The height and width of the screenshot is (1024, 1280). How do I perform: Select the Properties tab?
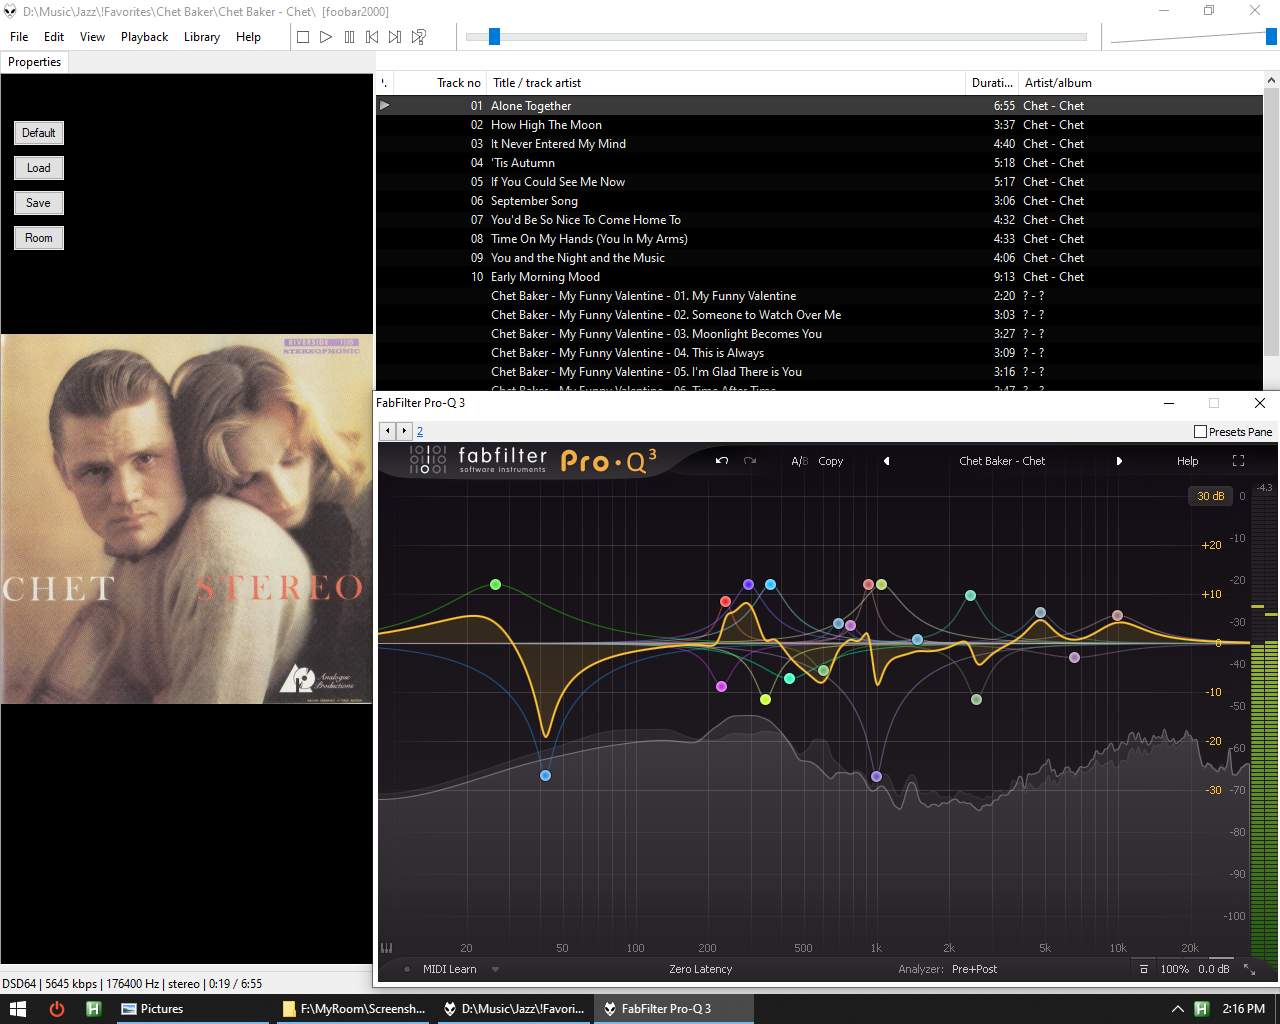pos(35,62)
